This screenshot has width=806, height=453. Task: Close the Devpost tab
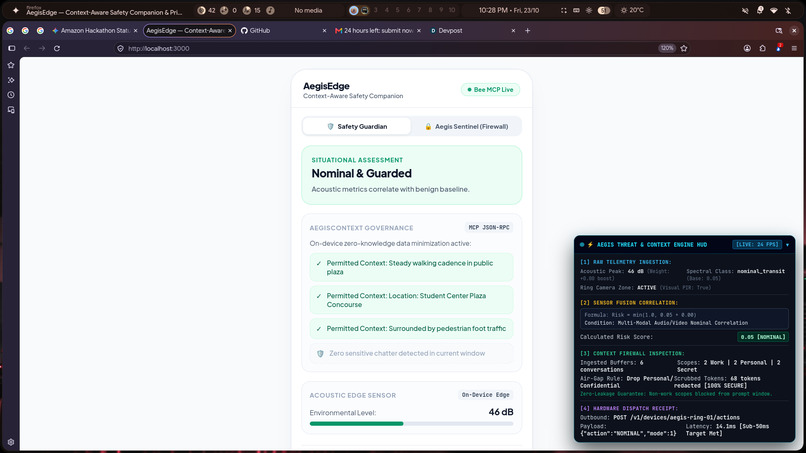(513, 31)
